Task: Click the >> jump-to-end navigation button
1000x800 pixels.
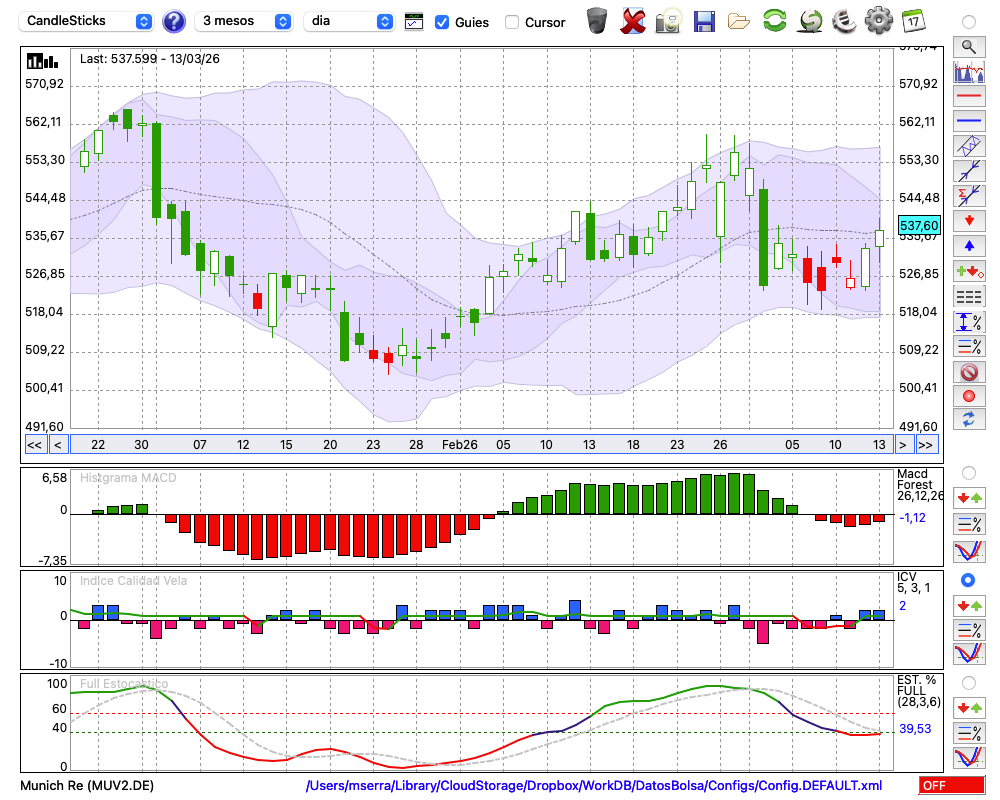Action: click(926, 445)
